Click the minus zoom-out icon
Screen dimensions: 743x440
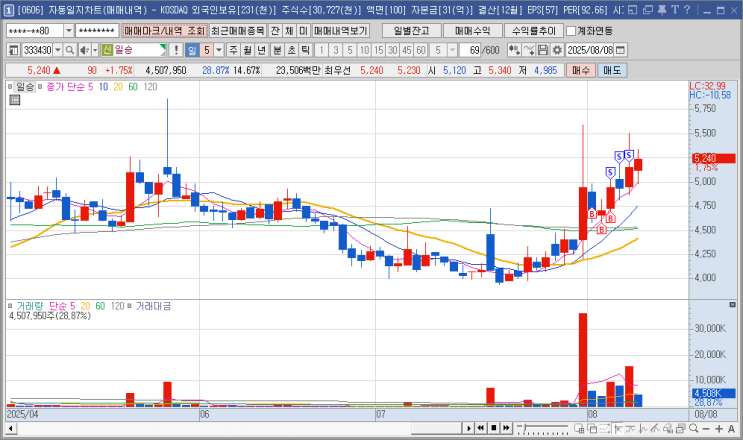pos(706,429)
